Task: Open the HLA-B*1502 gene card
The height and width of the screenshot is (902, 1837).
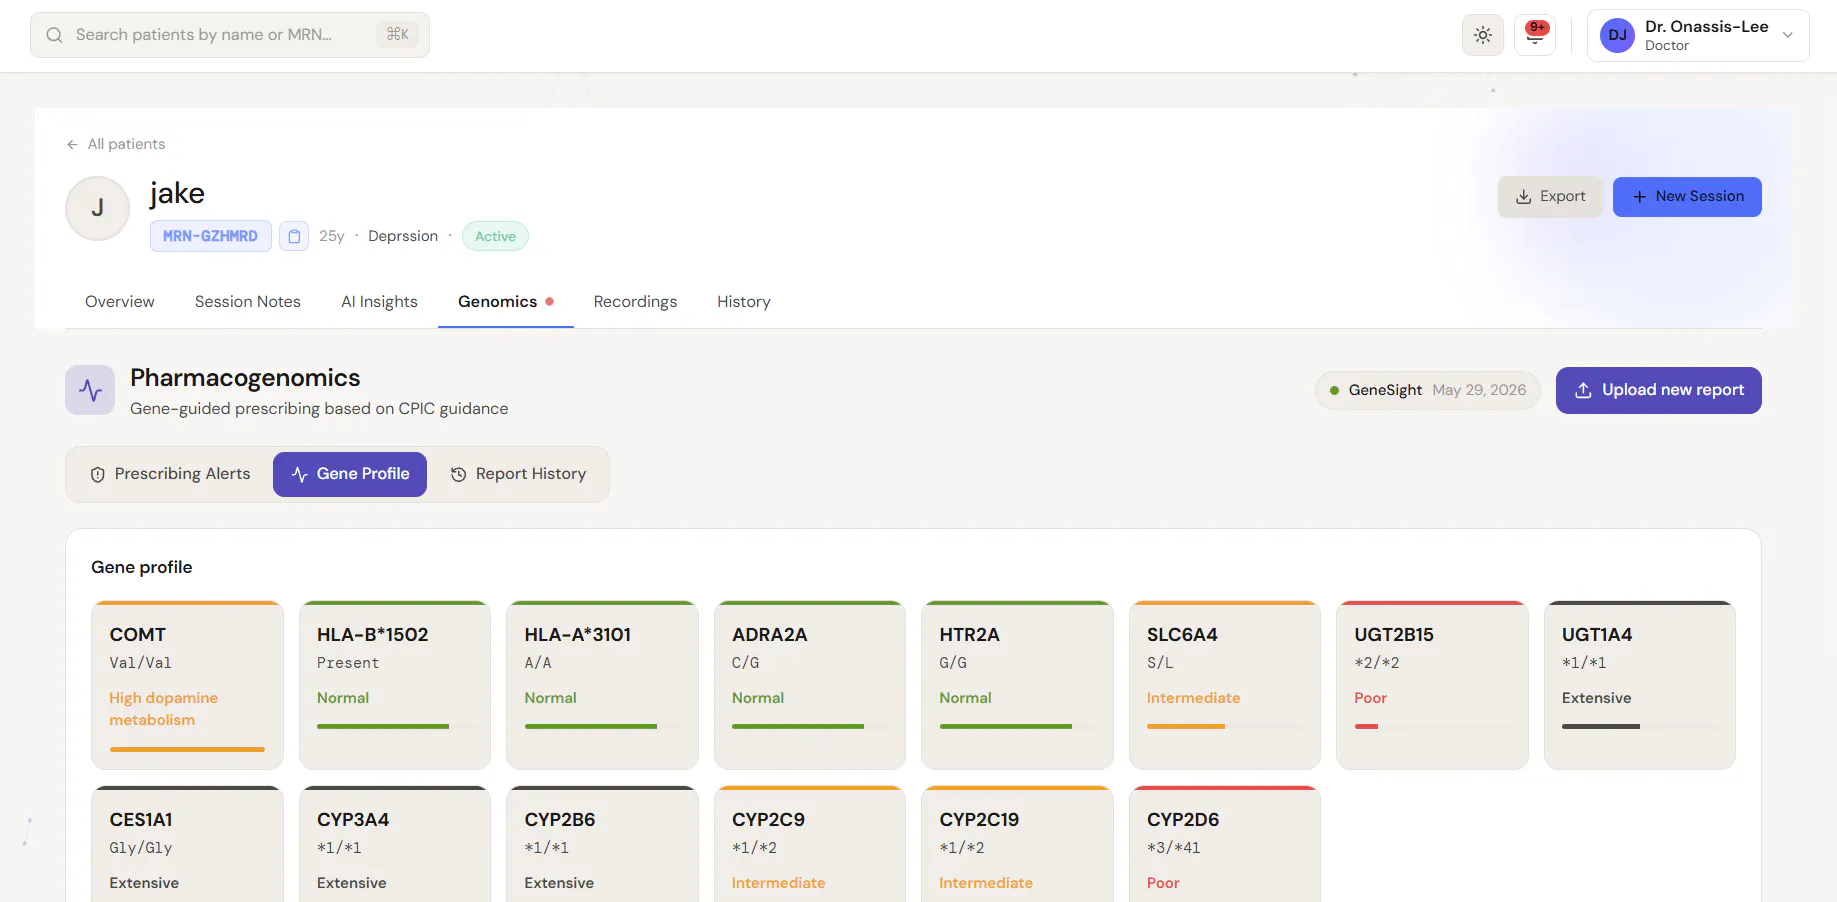Action: point(395,685)
